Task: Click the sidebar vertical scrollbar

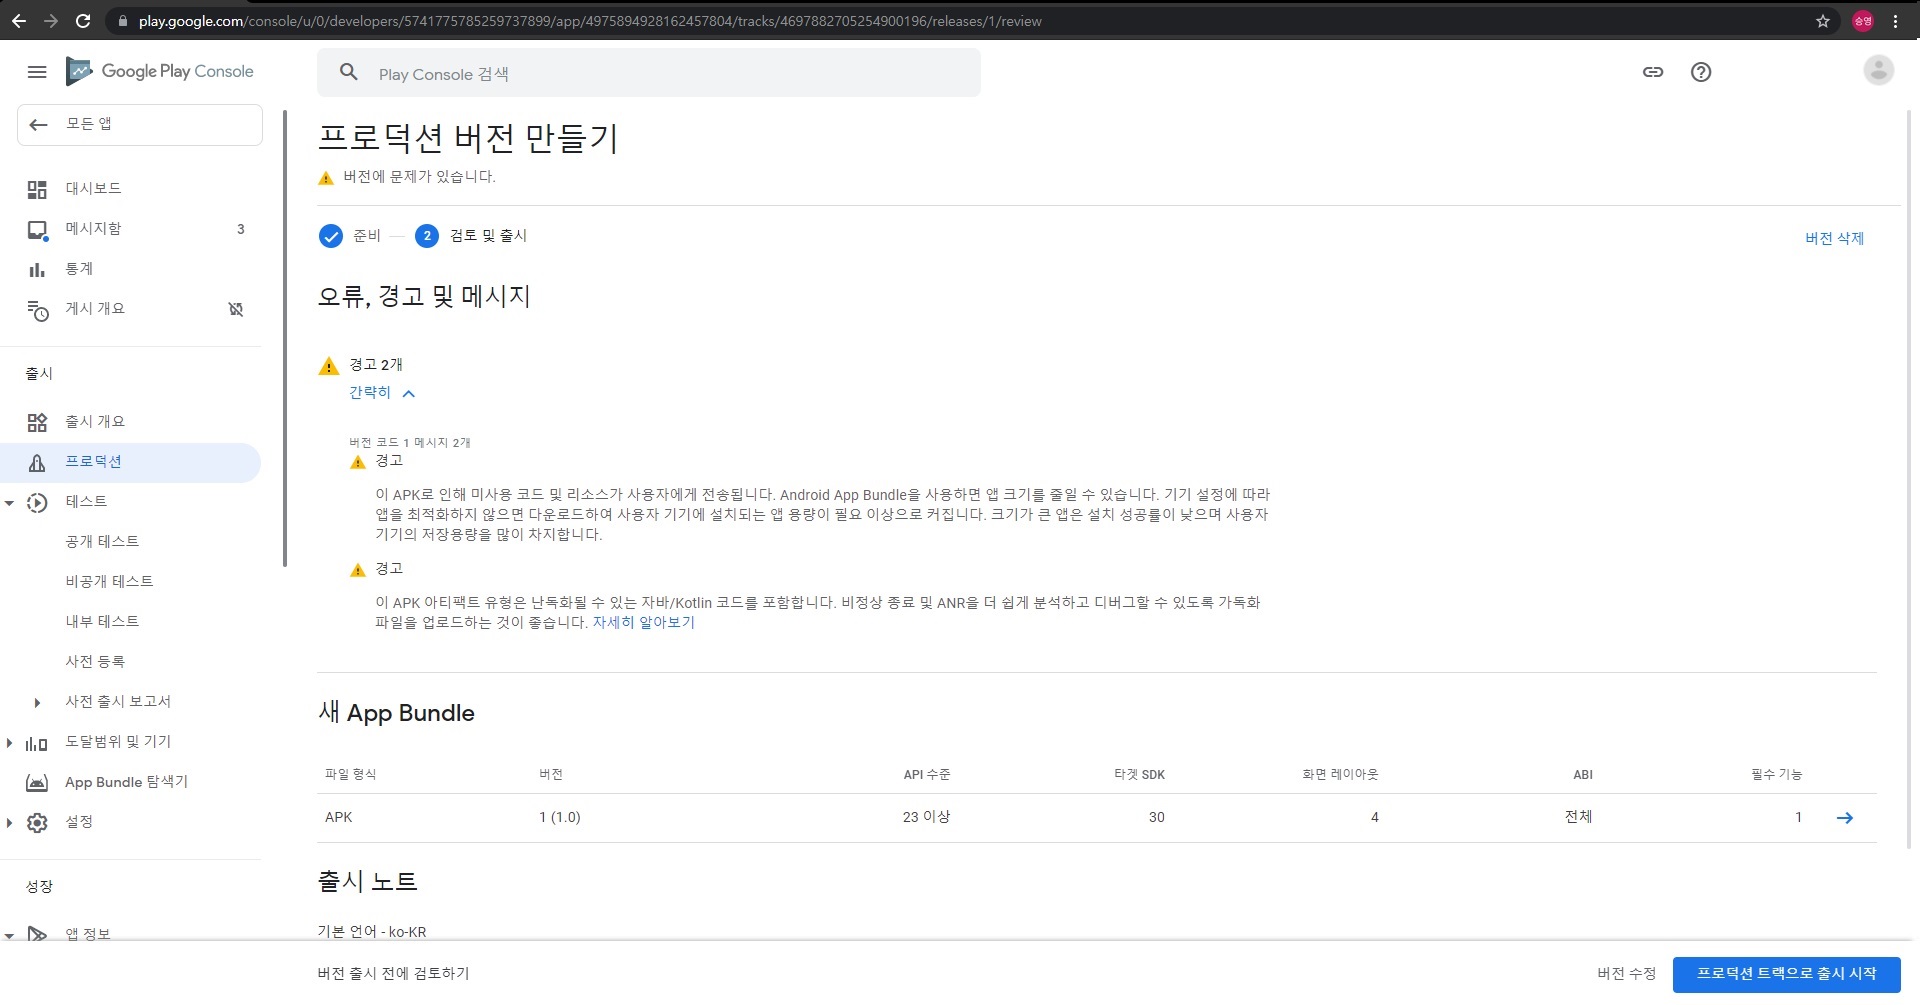Action: [285, 340]
